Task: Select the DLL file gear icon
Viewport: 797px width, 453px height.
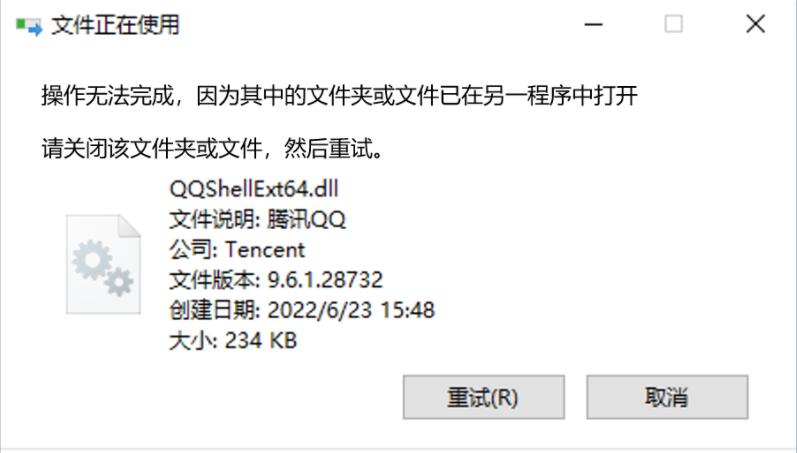Action: [x=103, y=264]
